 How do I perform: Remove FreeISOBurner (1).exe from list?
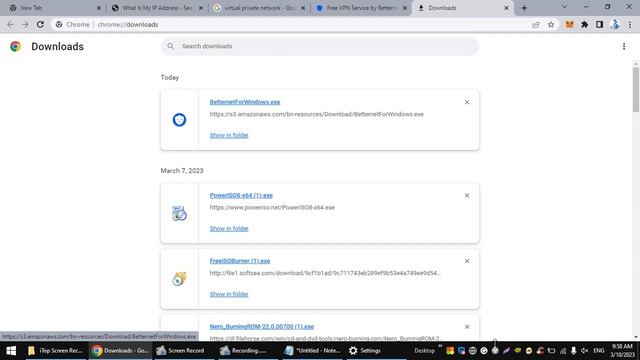[467, 261]
